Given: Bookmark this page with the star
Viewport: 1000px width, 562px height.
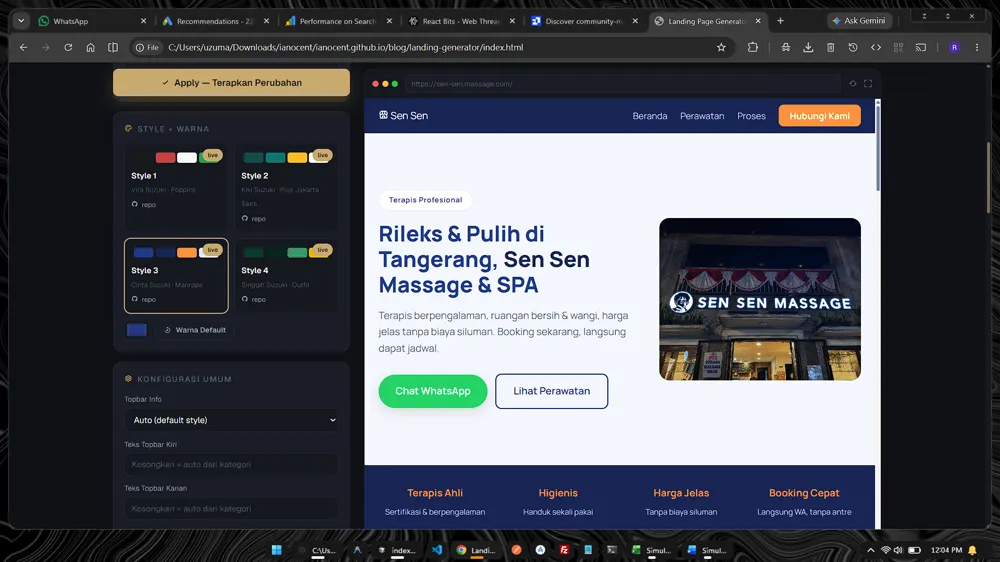Looking at the screenshot, I should coord(721,47).
